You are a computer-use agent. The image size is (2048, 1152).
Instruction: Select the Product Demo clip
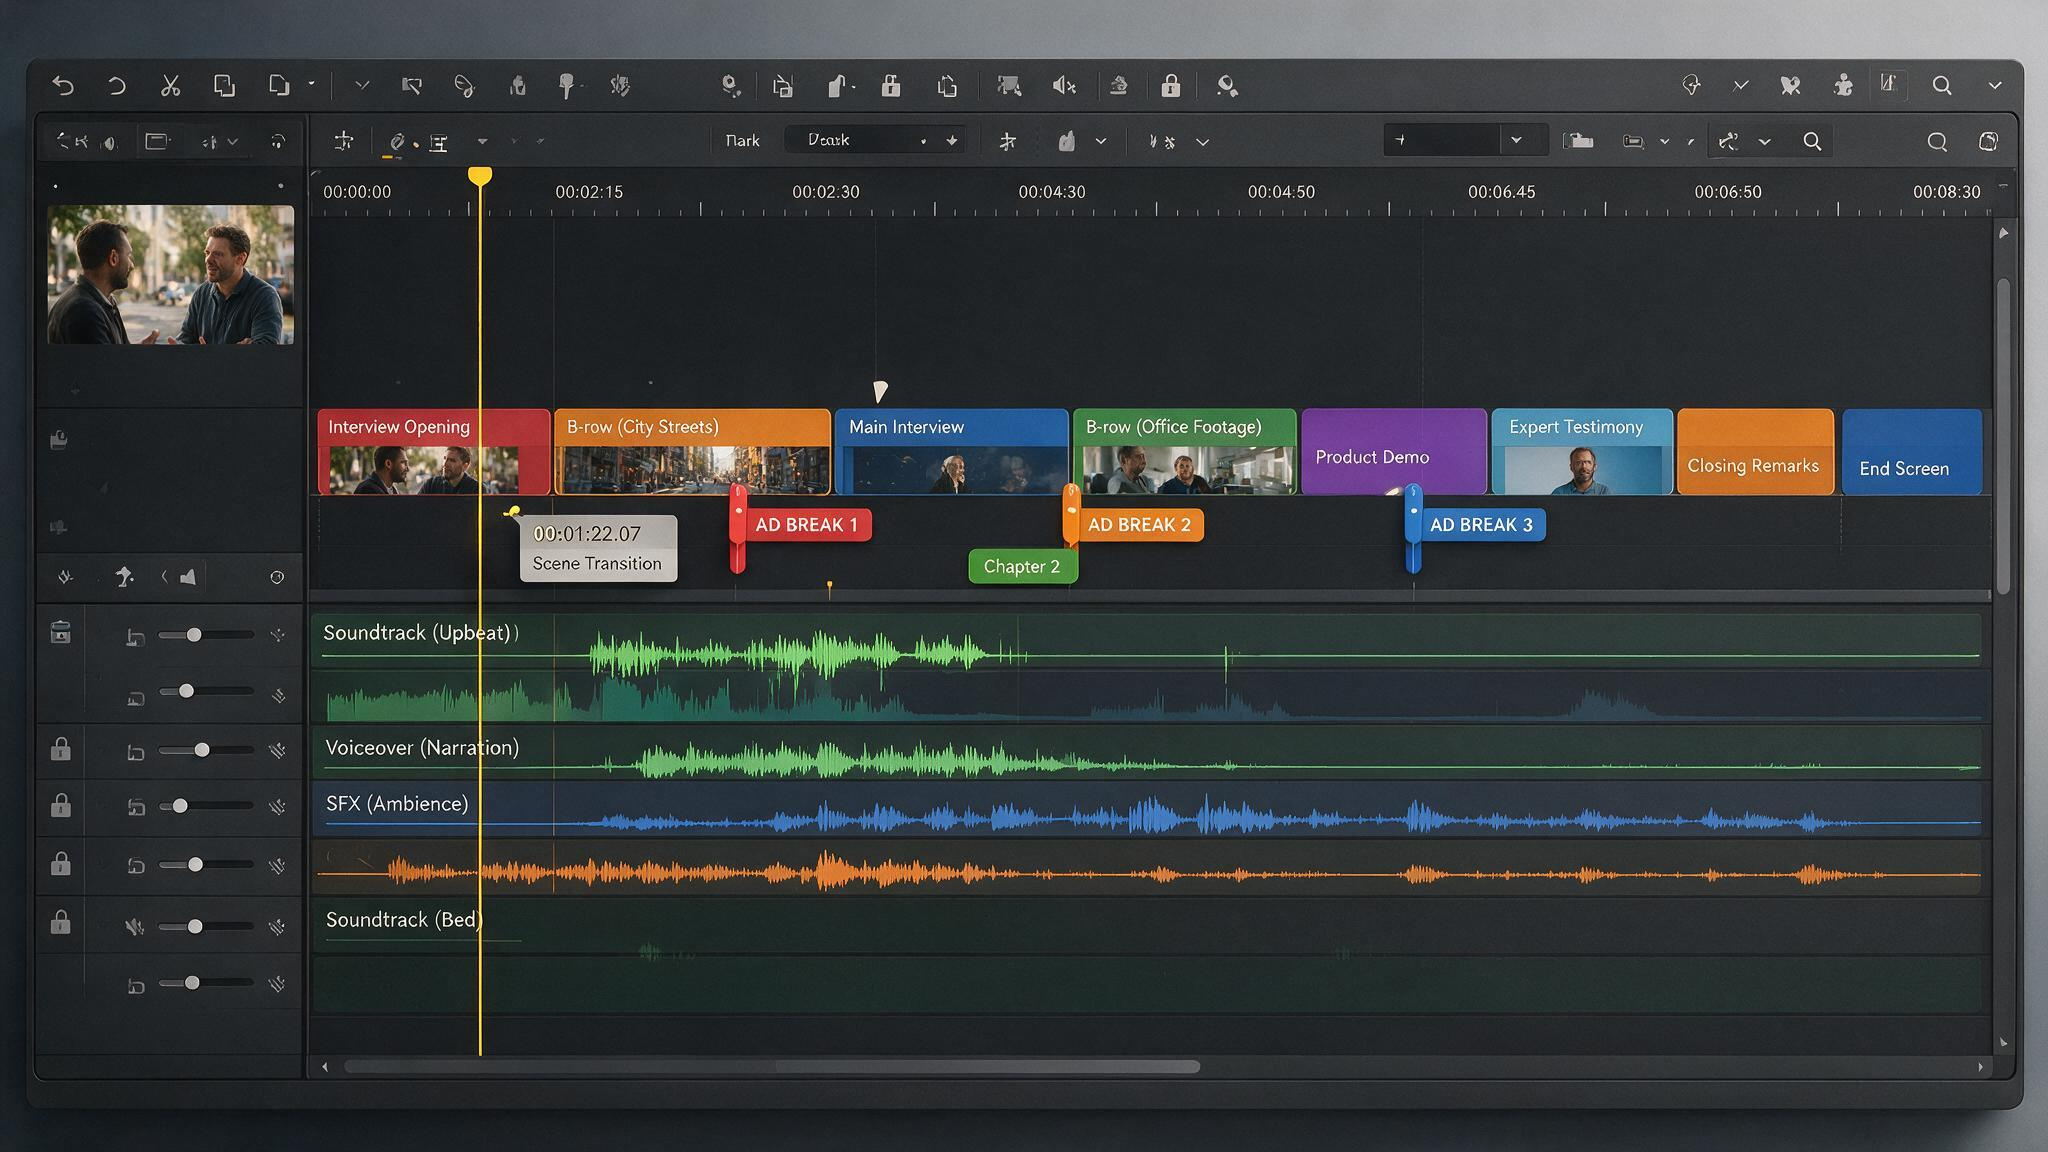1394,451
